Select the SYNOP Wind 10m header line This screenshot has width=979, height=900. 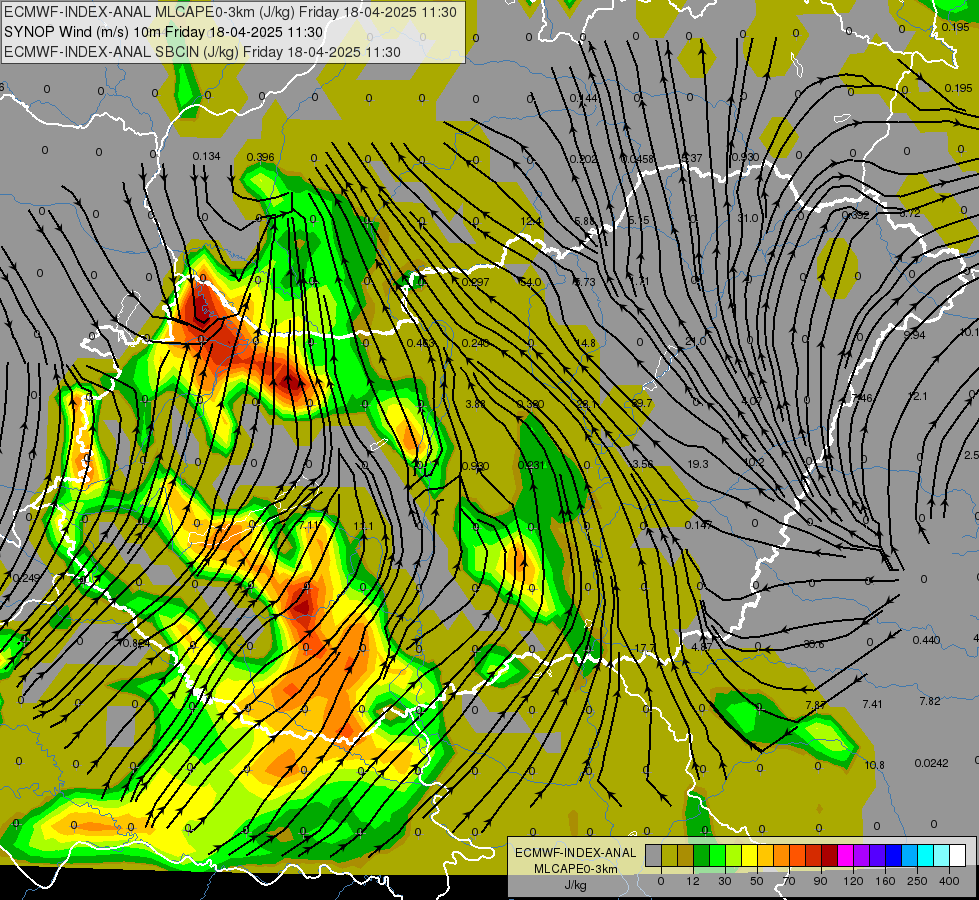point(164,32)
